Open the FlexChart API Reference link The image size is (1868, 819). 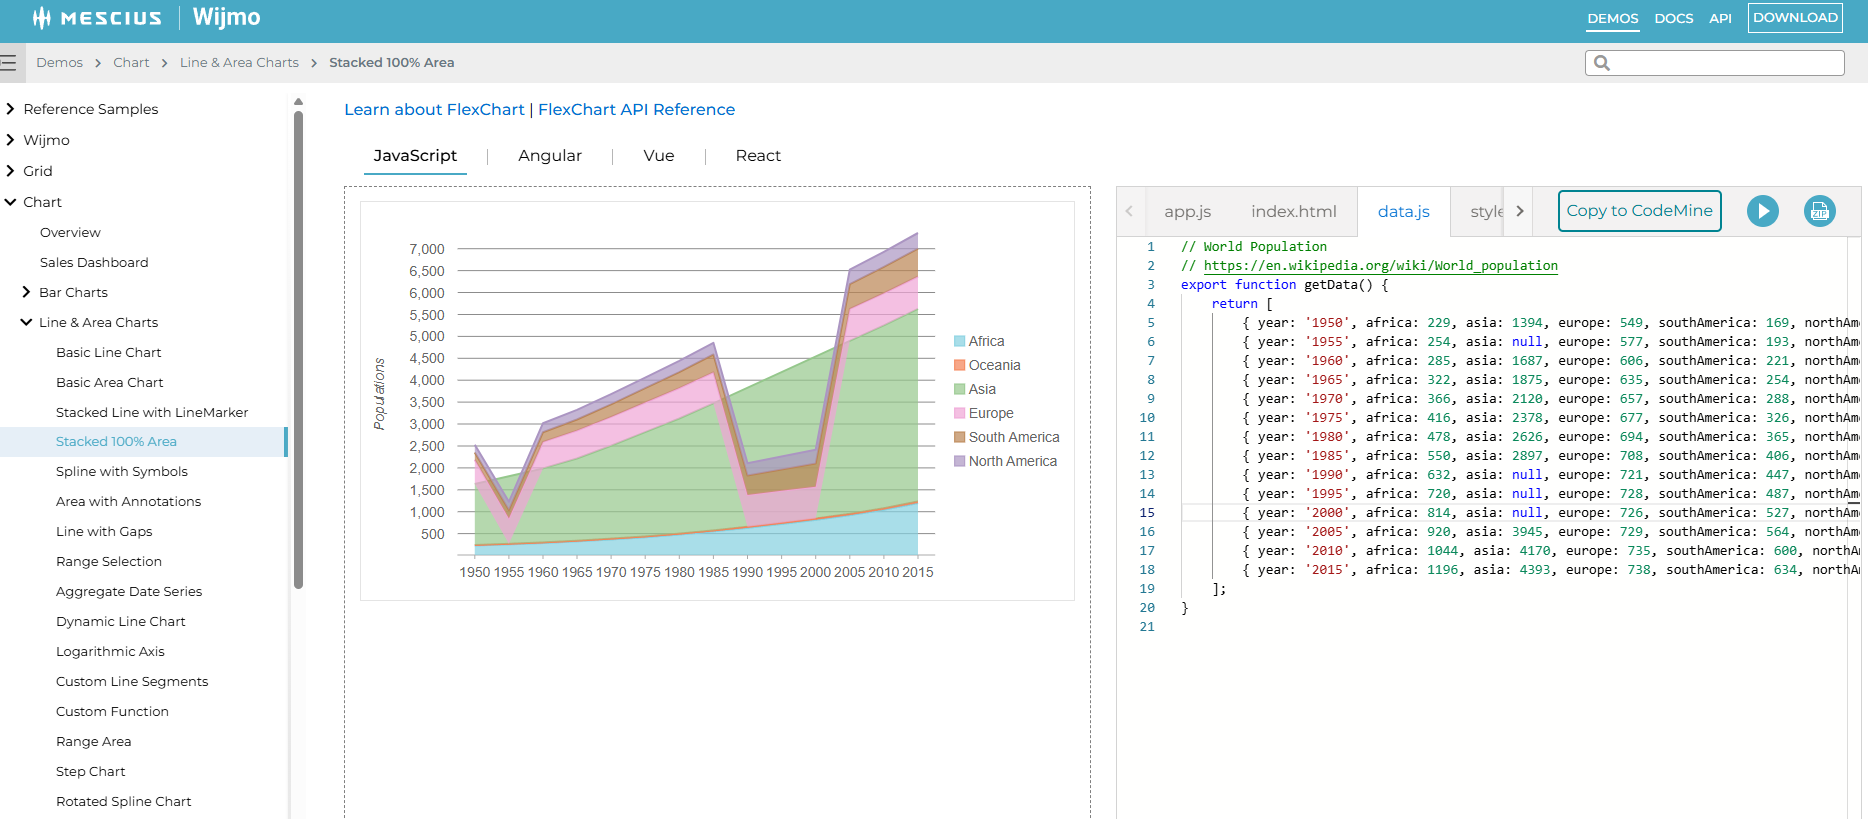tap(636, 110)
